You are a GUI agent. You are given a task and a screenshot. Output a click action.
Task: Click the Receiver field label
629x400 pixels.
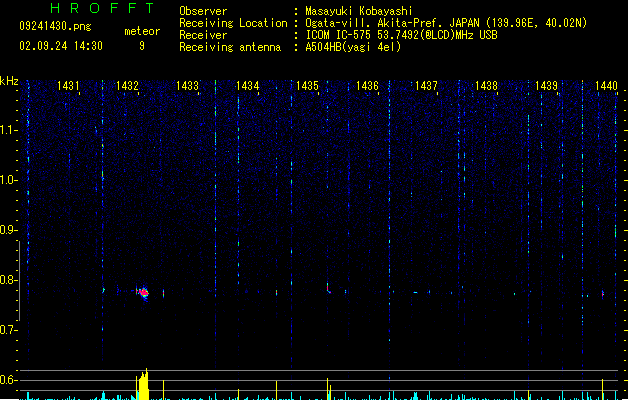click(203, 35)
